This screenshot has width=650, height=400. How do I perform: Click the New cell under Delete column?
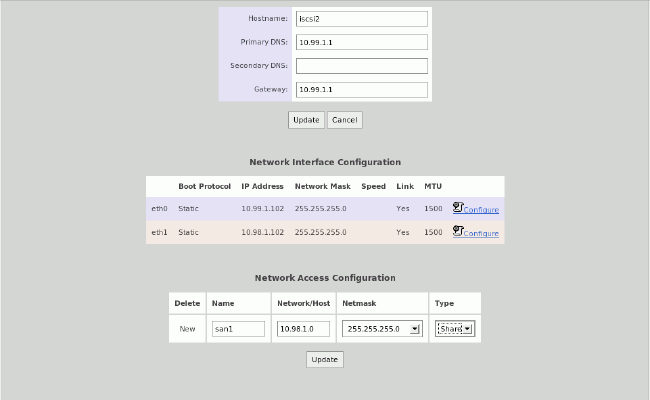pyautogui.click(x=188, y=328)
